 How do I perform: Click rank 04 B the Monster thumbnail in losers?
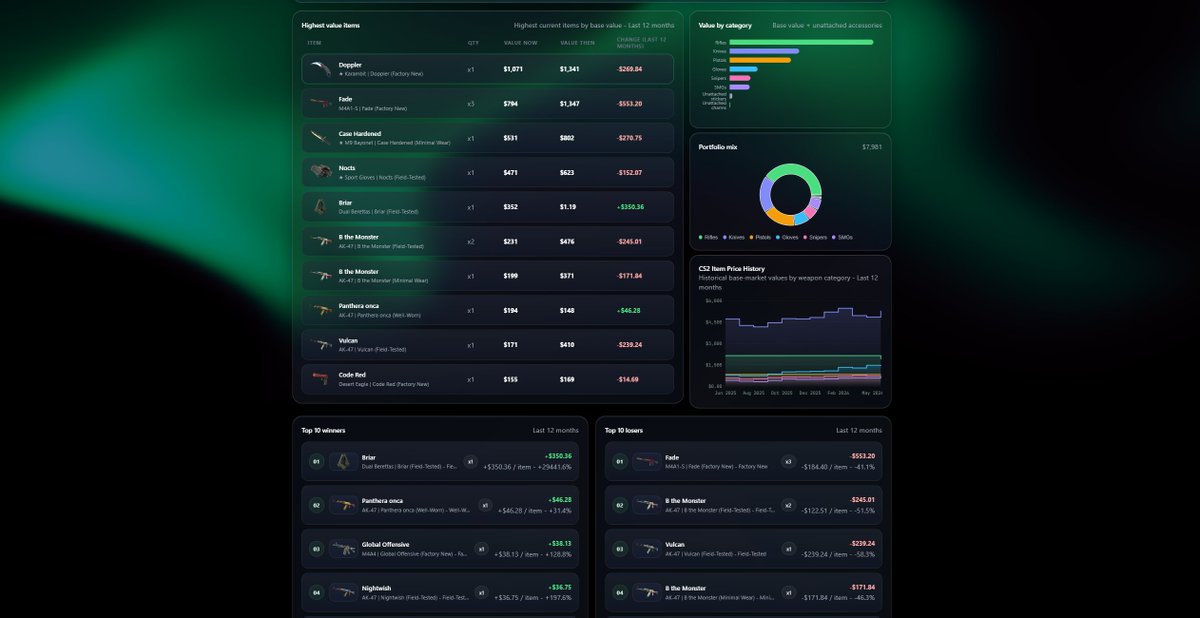[x=646, y=593]
